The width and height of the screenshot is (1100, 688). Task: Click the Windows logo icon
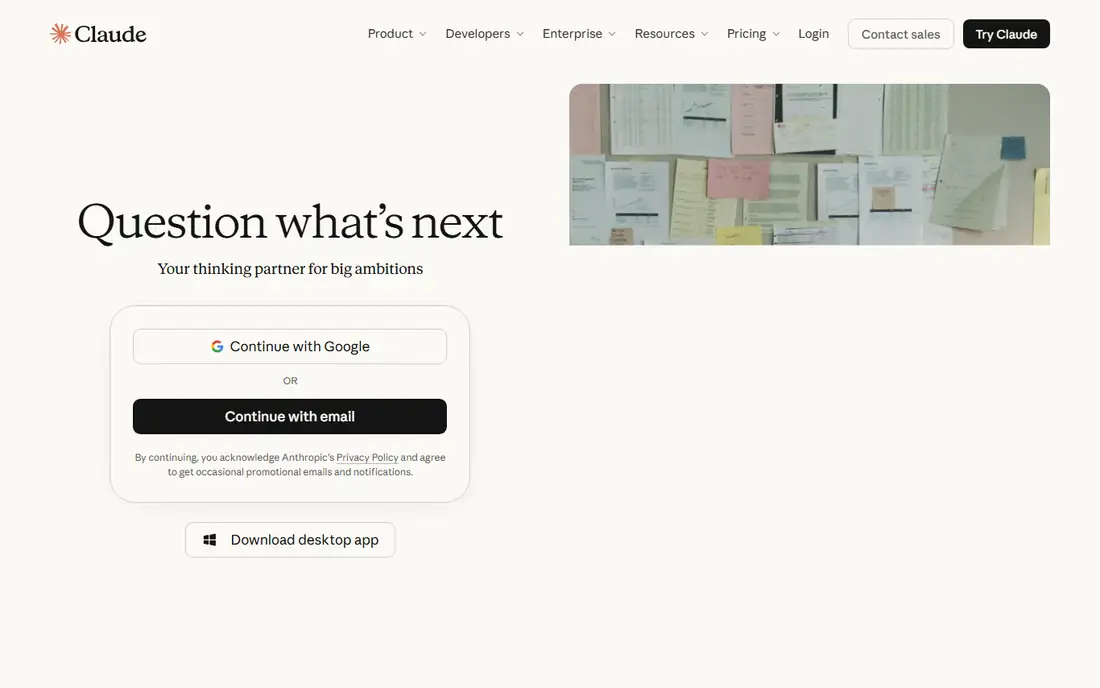point(210,539)
